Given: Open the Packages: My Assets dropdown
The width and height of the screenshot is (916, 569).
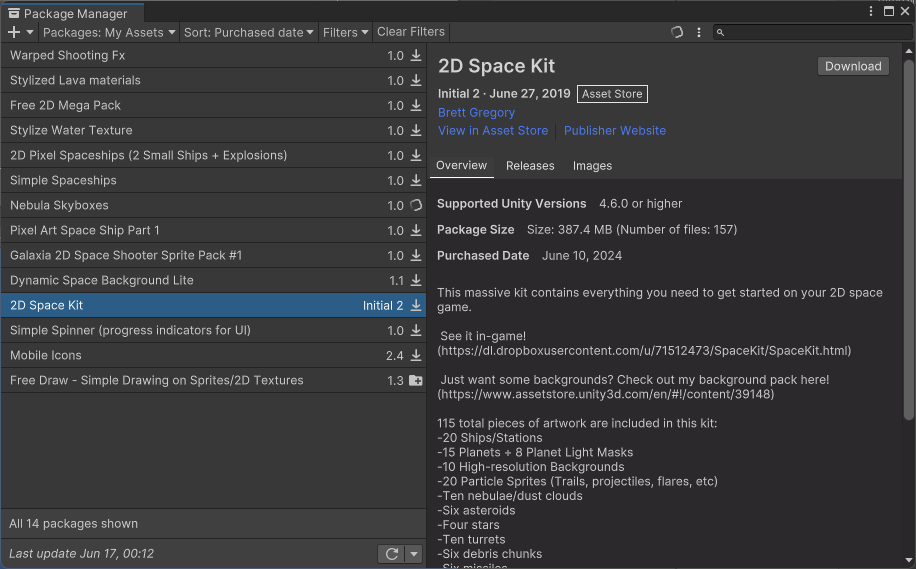Looking at the screenshot, I should click(109, 32).
